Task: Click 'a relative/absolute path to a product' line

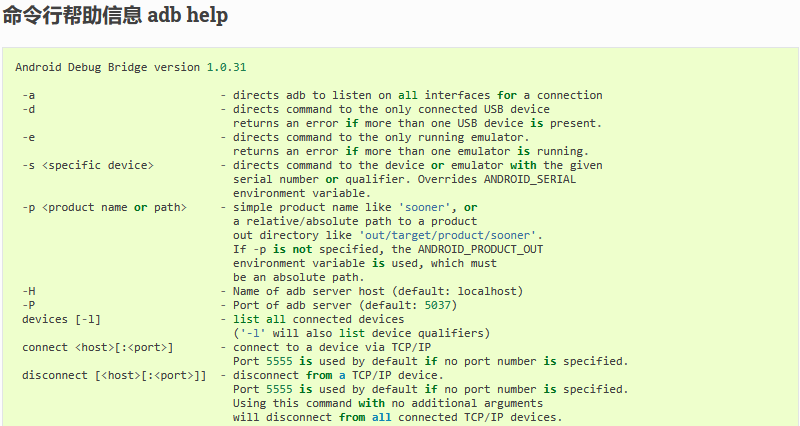Action: click(355, 221)
